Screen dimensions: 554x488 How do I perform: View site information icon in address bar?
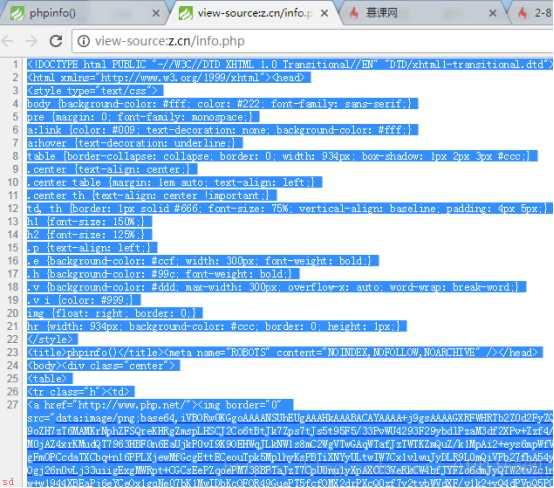83,41
